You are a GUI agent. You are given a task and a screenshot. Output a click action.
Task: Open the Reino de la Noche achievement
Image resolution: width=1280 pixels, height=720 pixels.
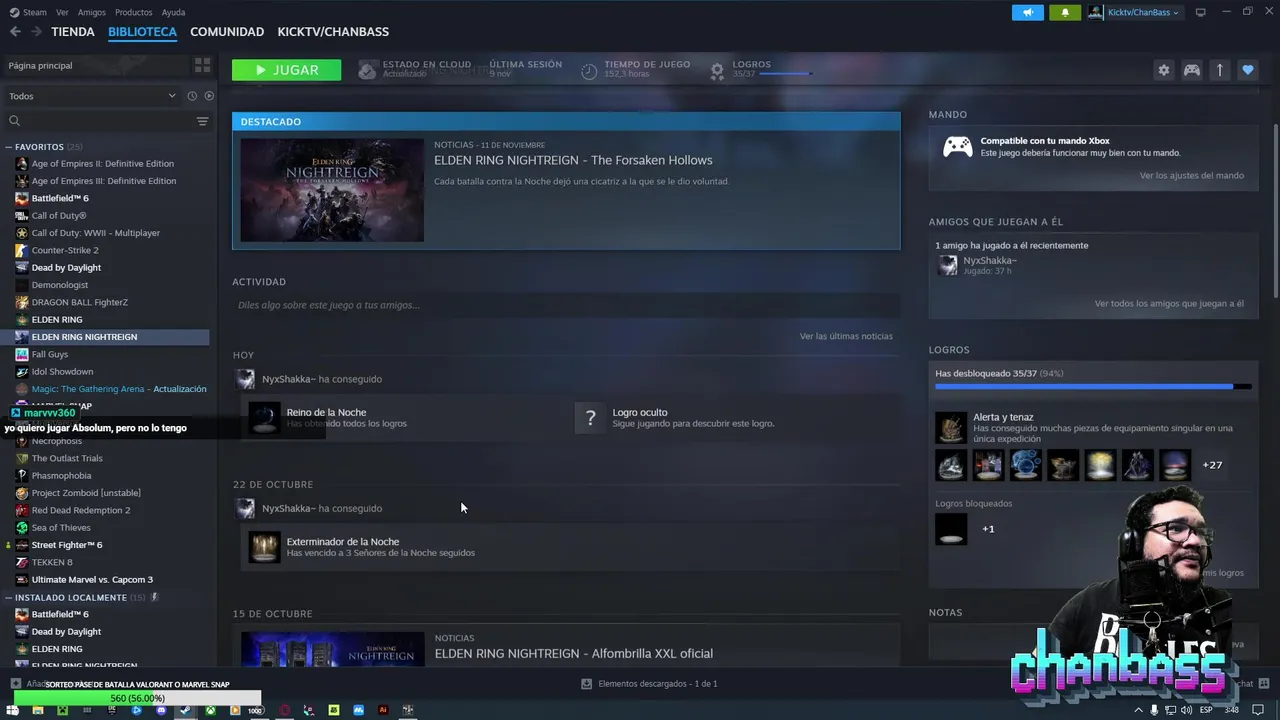[x=326, y=412]
